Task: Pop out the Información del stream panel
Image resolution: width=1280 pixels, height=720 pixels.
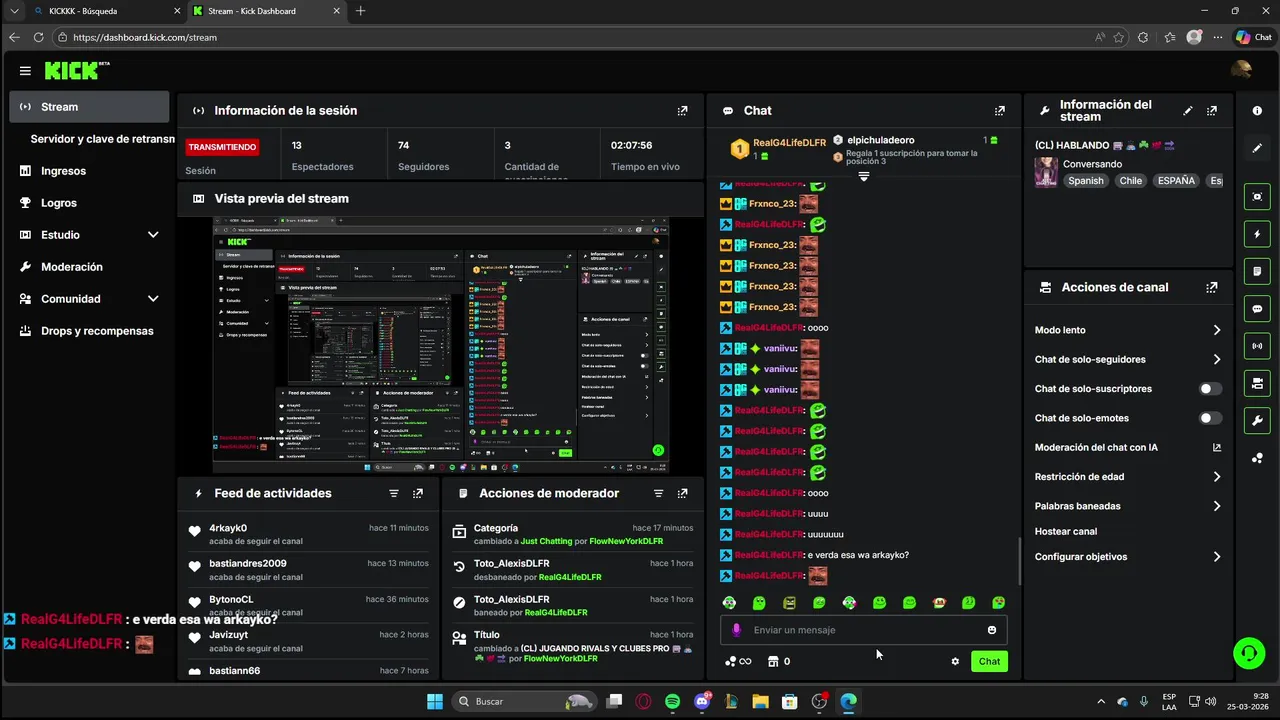Action: coord(1212,111)
